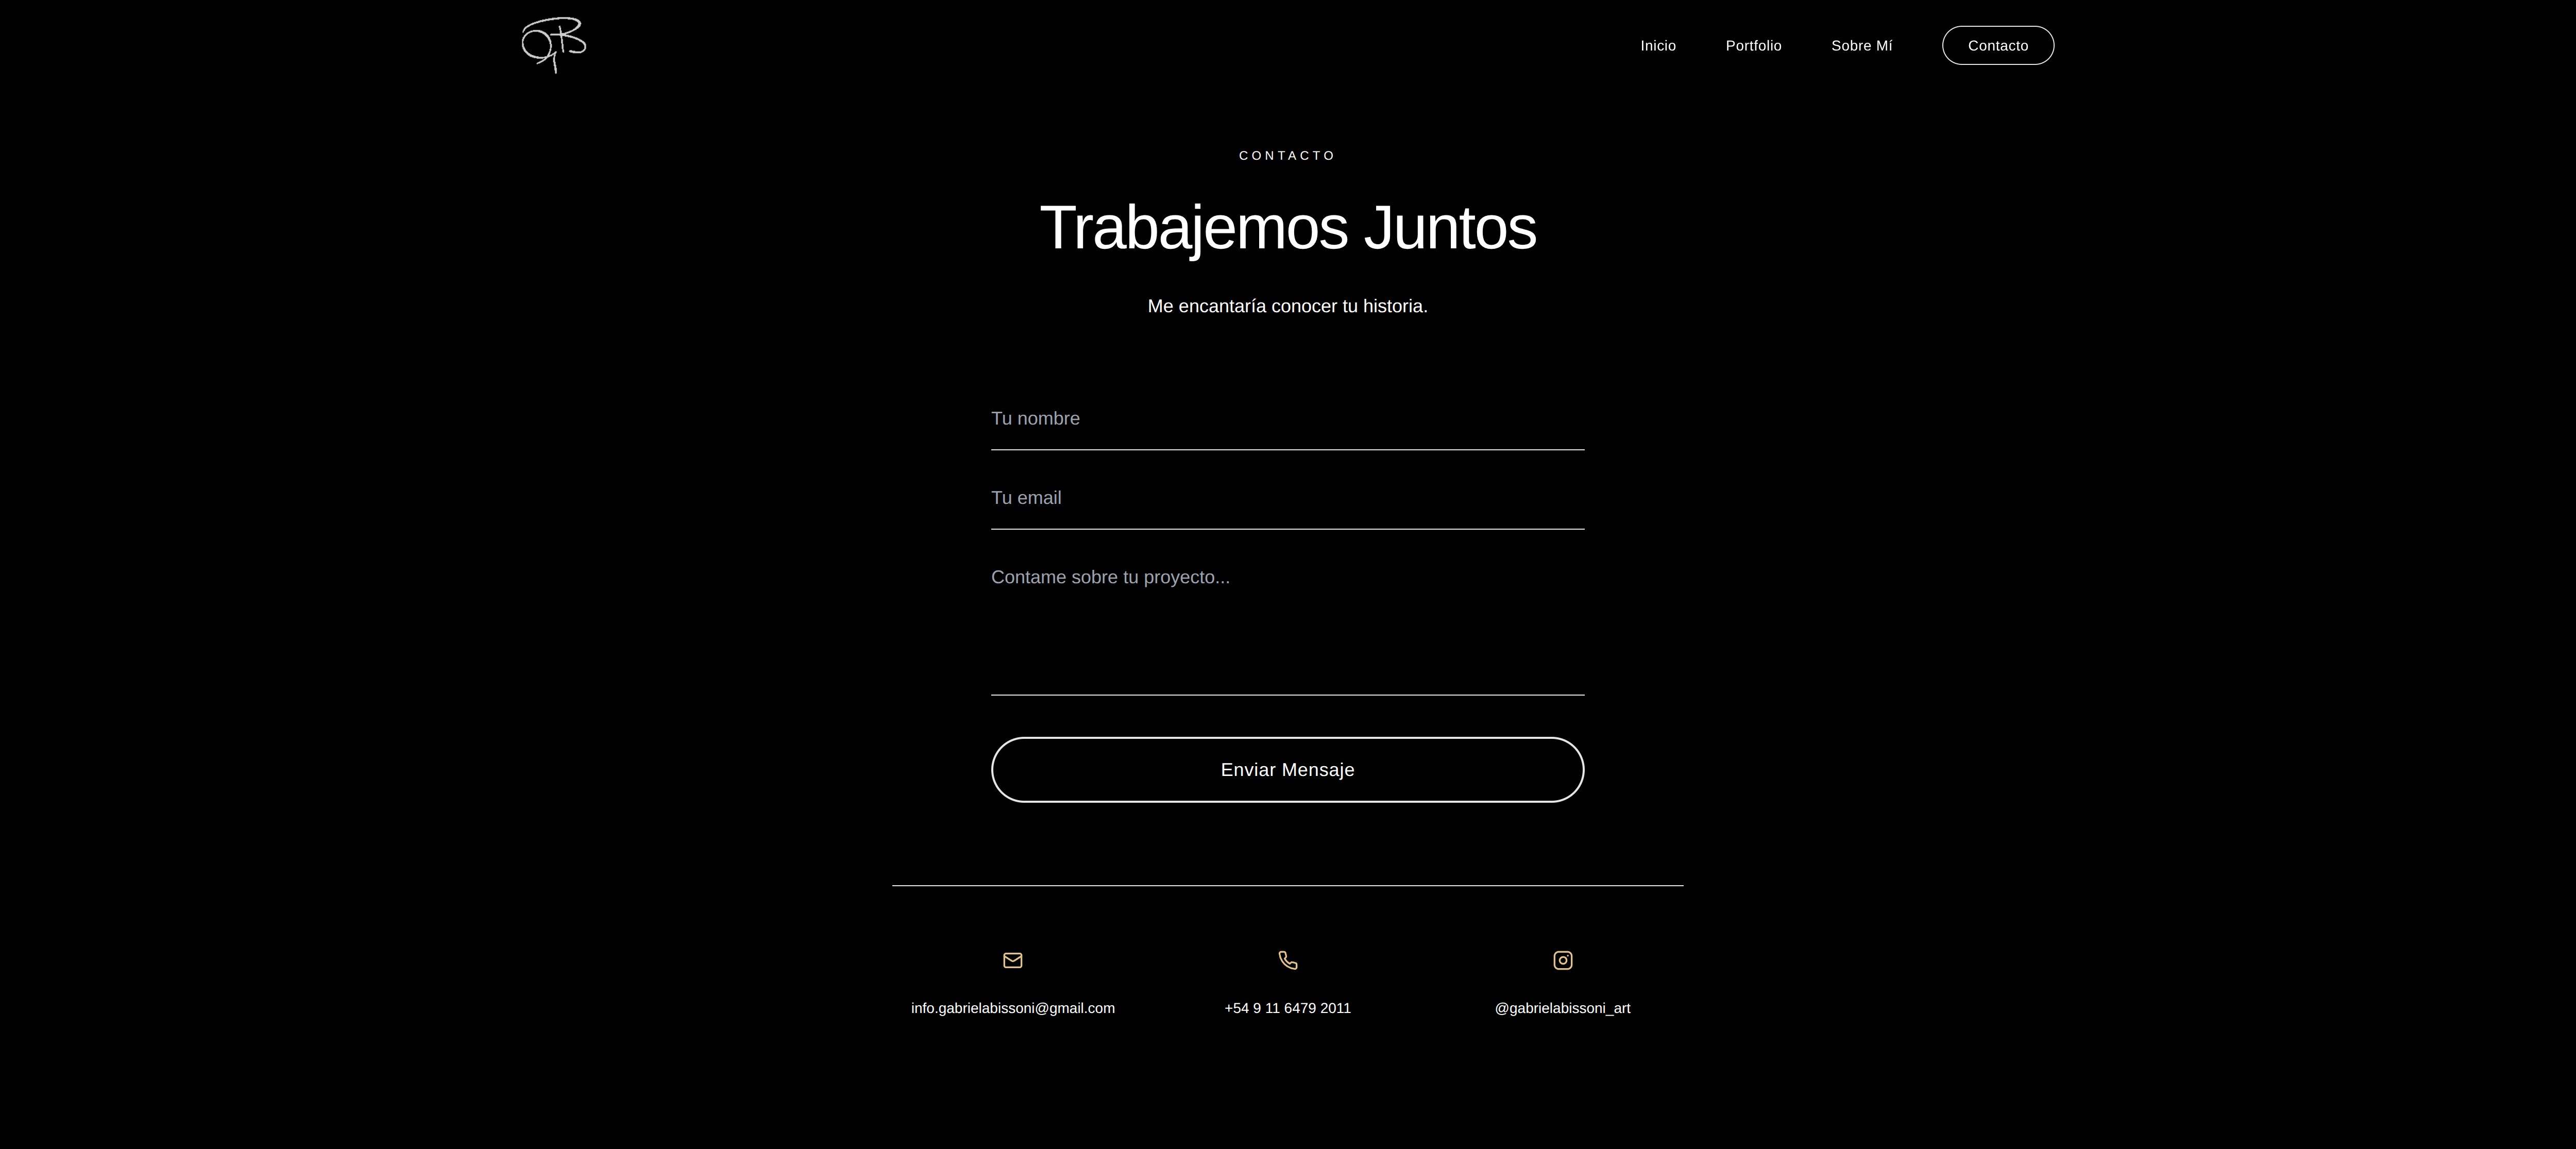Screen dimensions: 2576x1149
Task: Click the info.gabrielabissoni@gmail.com address
Action: point(1012,1008)
